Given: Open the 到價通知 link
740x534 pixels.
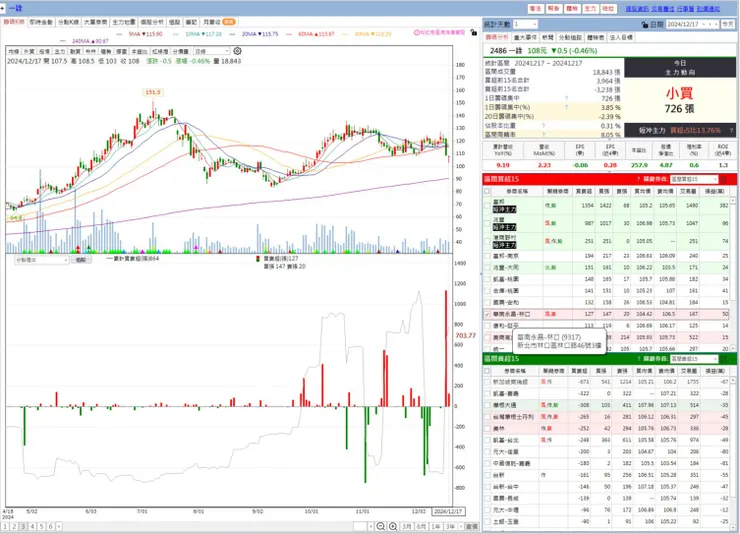Looking at the screenshot, I should point(708,9).
